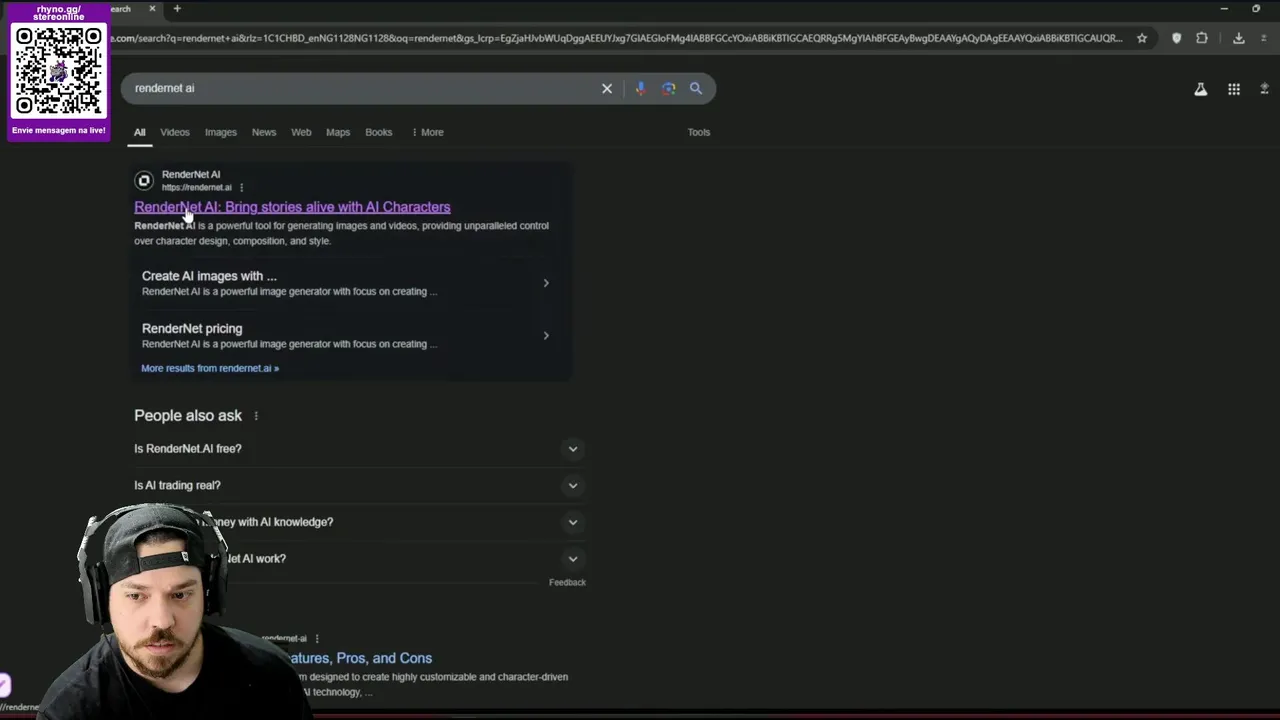
Task: Switch to the Maps tab
Action: click(x=338, y=132)
